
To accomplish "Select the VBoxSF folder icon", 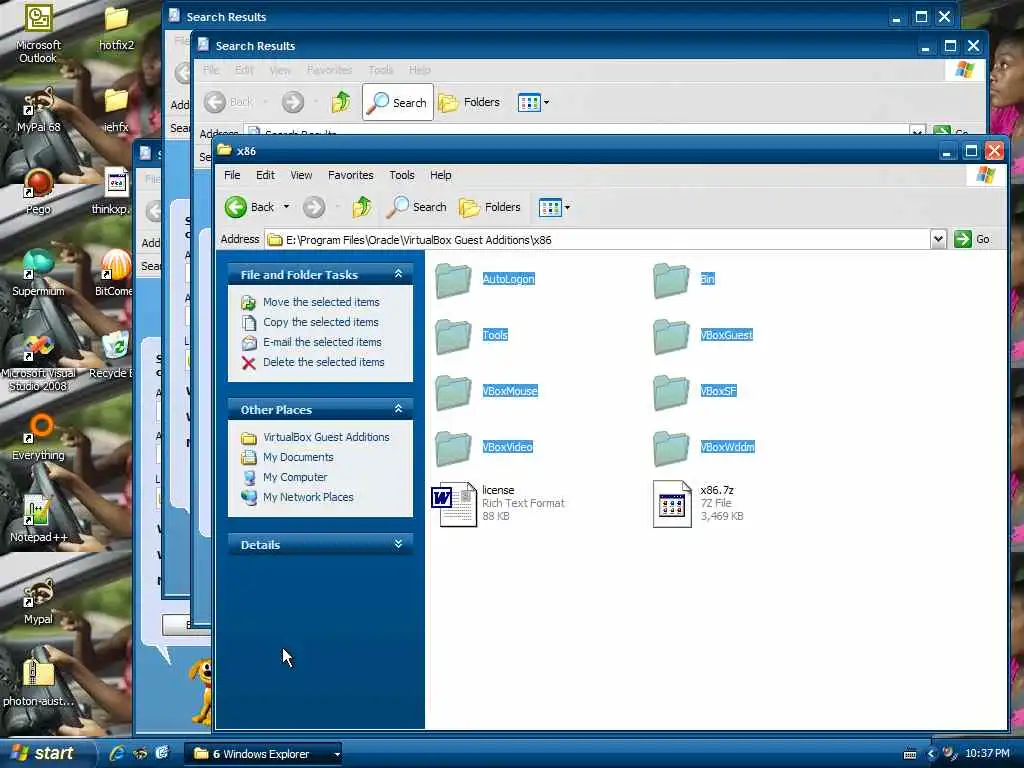I will 671,392.
